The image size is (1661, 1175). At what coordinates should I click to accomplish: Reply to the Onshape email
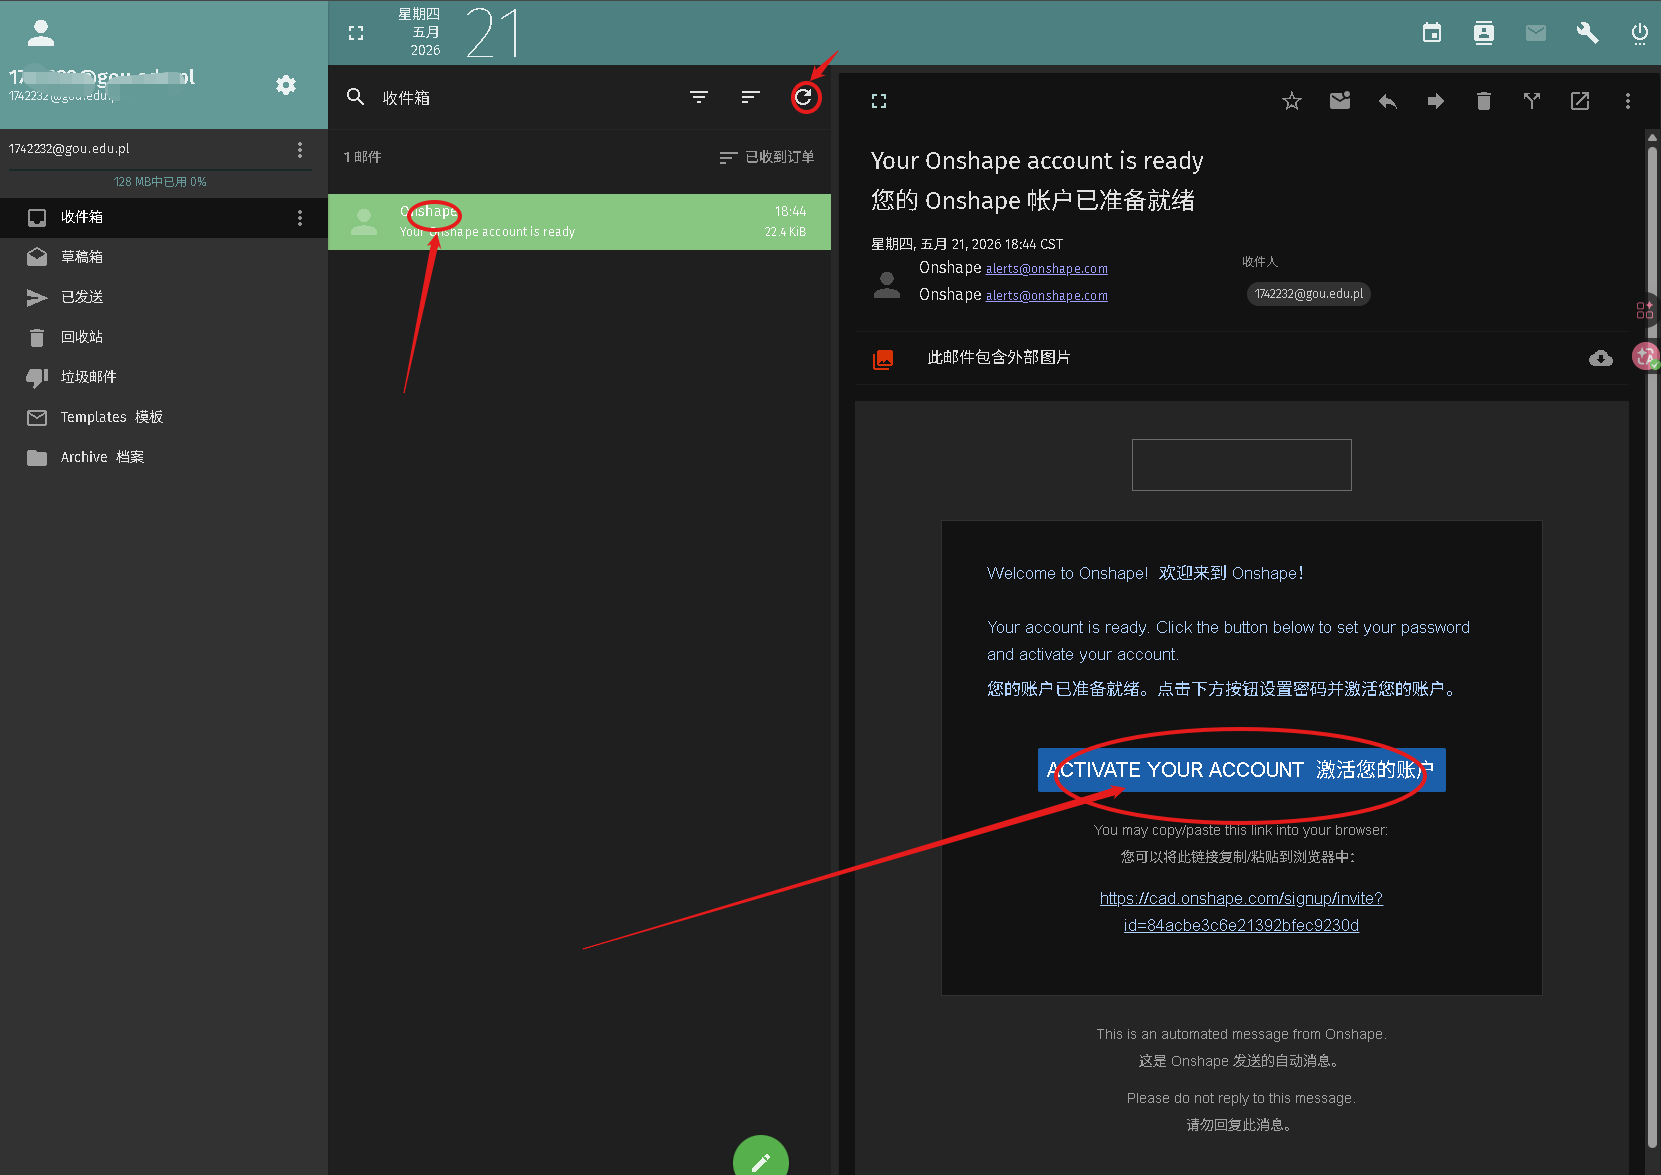pos(1388,101)
